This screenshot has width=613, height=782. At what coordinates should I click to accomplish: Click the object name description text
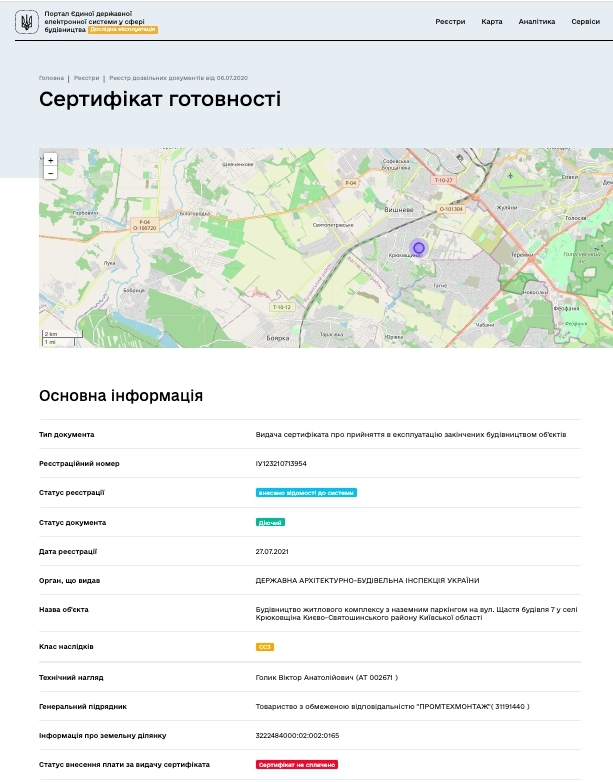coord(416,613)
